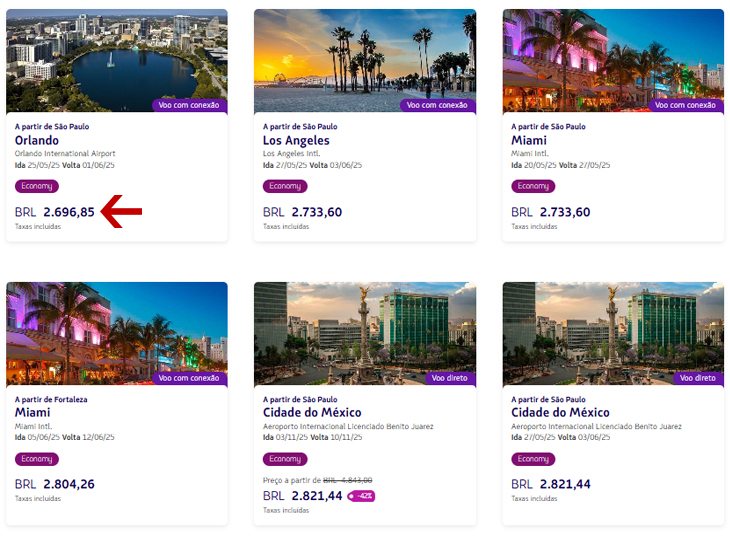Image resolution: width=730 pixels, height=538 pixels.
Task: Open the Orlando destination title
Action: [37, 141]
